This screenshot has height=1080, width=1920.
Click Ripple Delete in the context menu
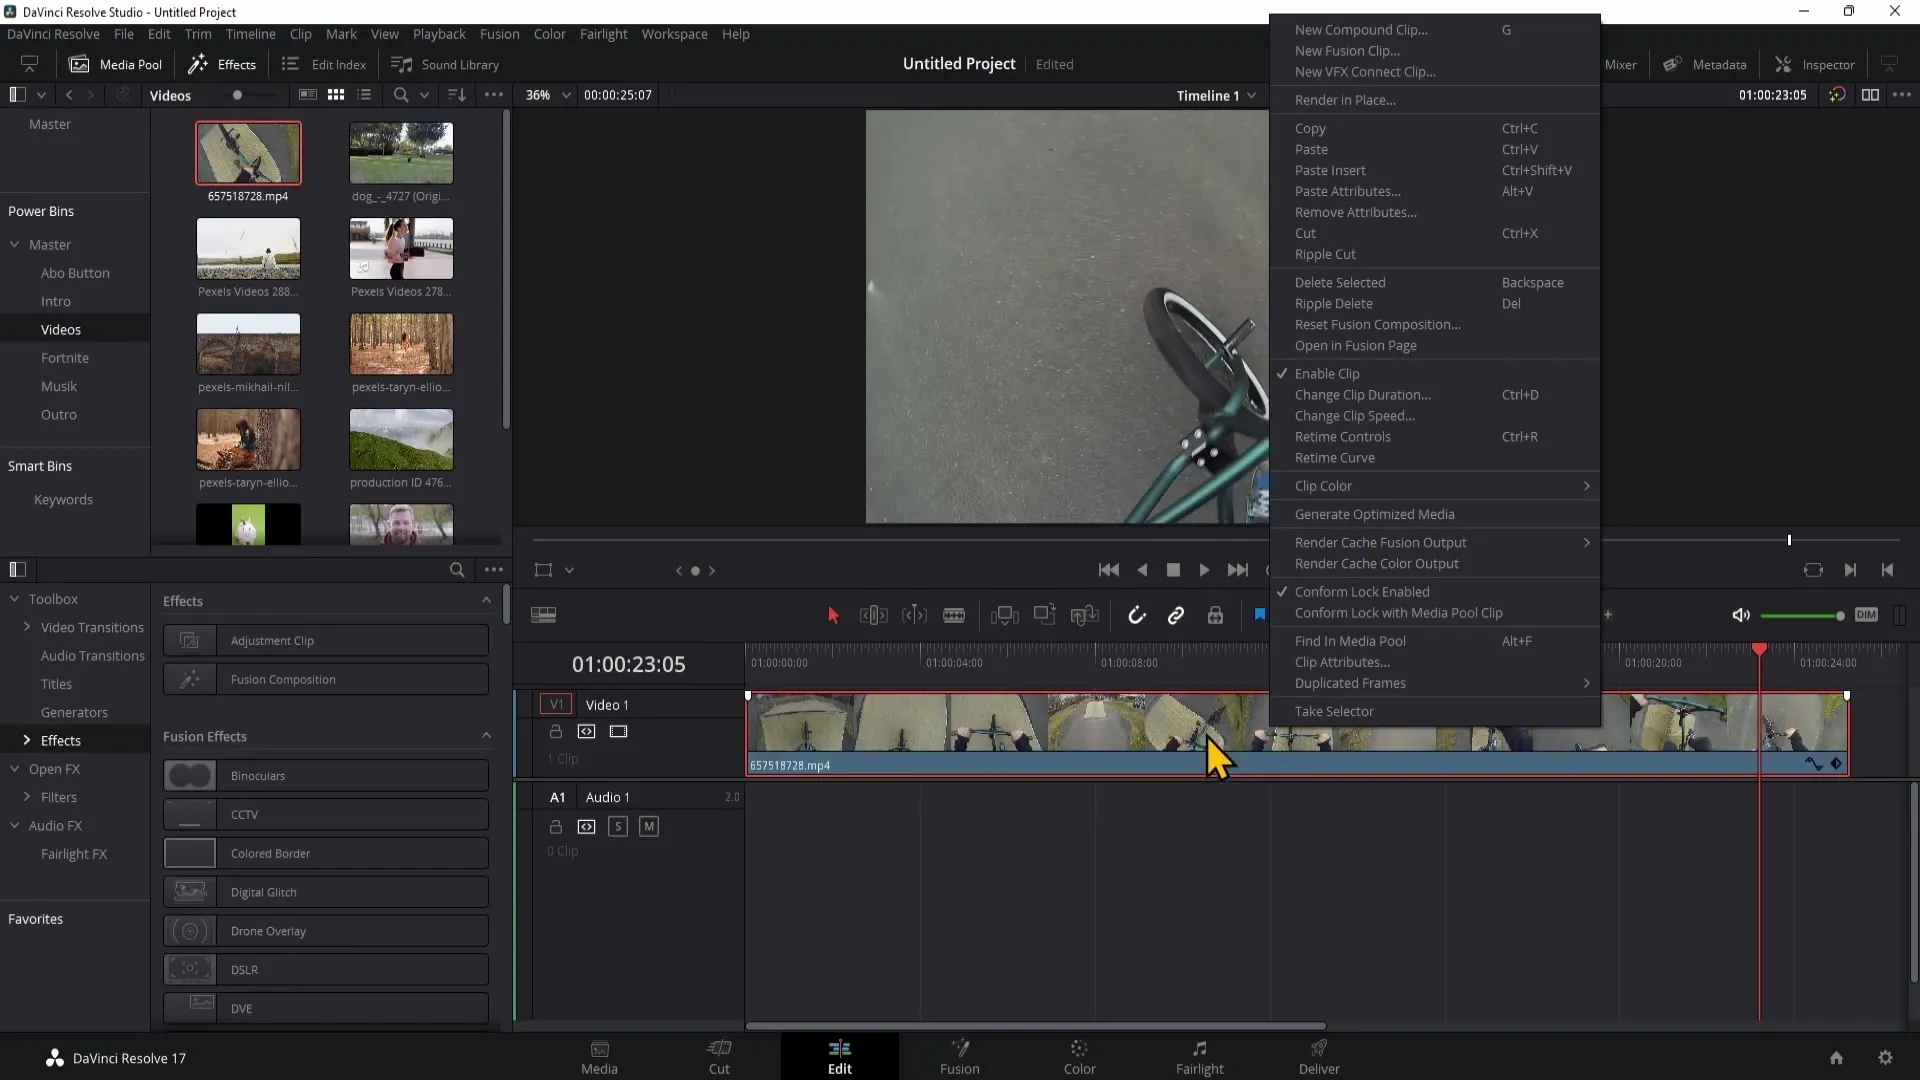[1333, 303]
